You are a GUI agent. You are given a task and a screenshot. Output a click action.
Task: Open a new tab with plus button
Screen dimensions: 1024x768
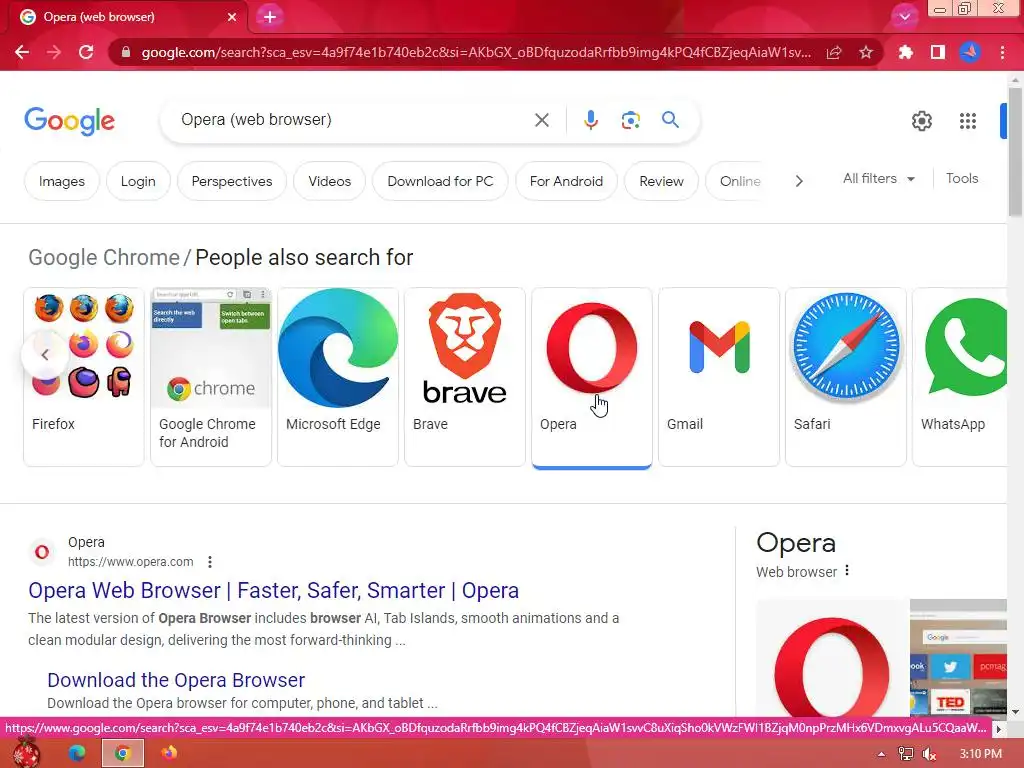[x=270, y=17]
